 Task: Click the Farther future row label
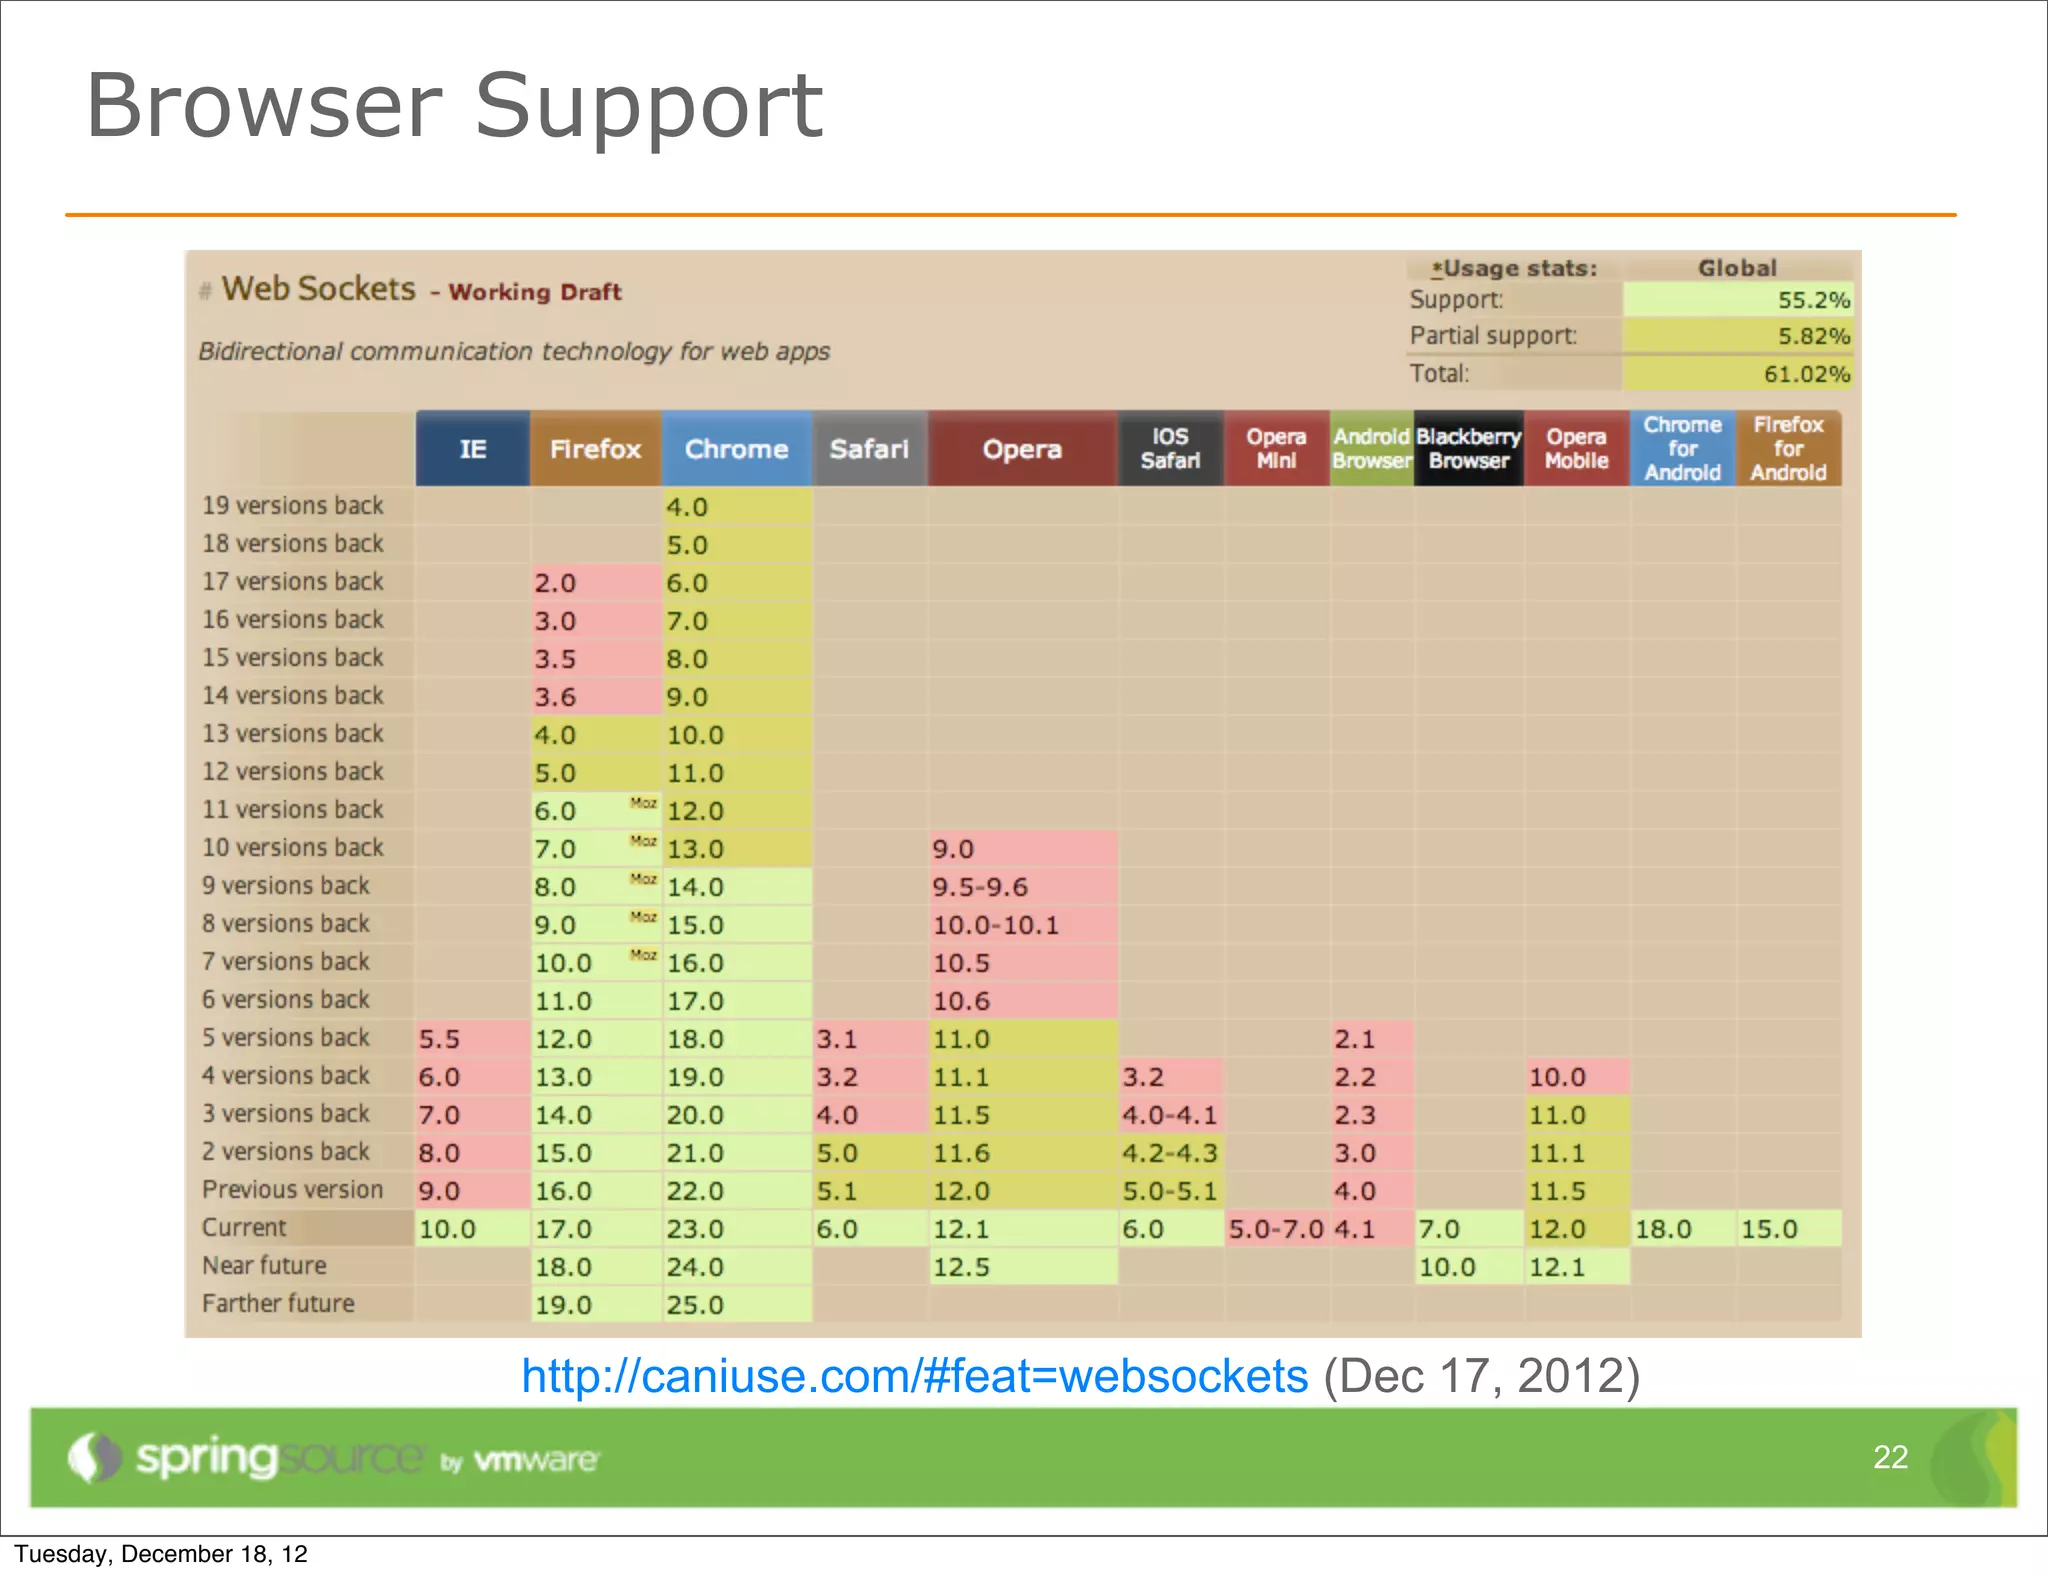[278, 1304]
